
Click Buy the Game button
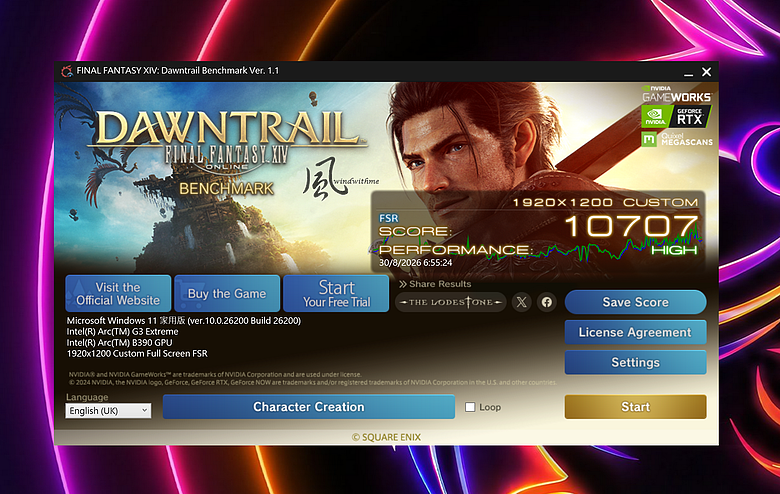coord(227,294)
